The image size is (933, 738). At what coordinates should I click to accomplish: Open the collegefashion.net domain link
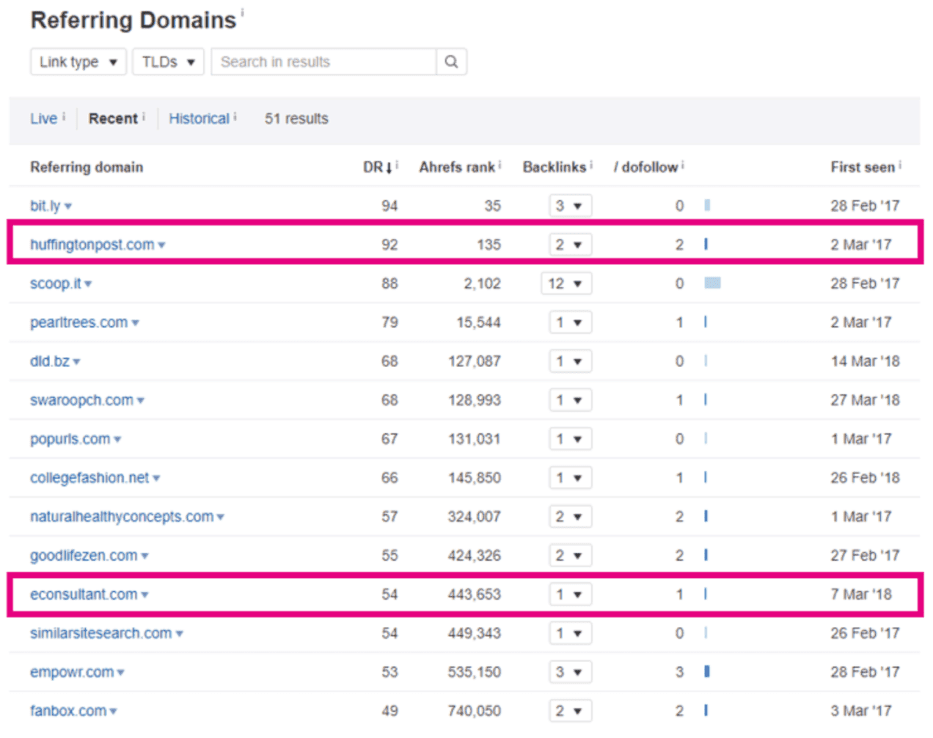click(90, 478)
